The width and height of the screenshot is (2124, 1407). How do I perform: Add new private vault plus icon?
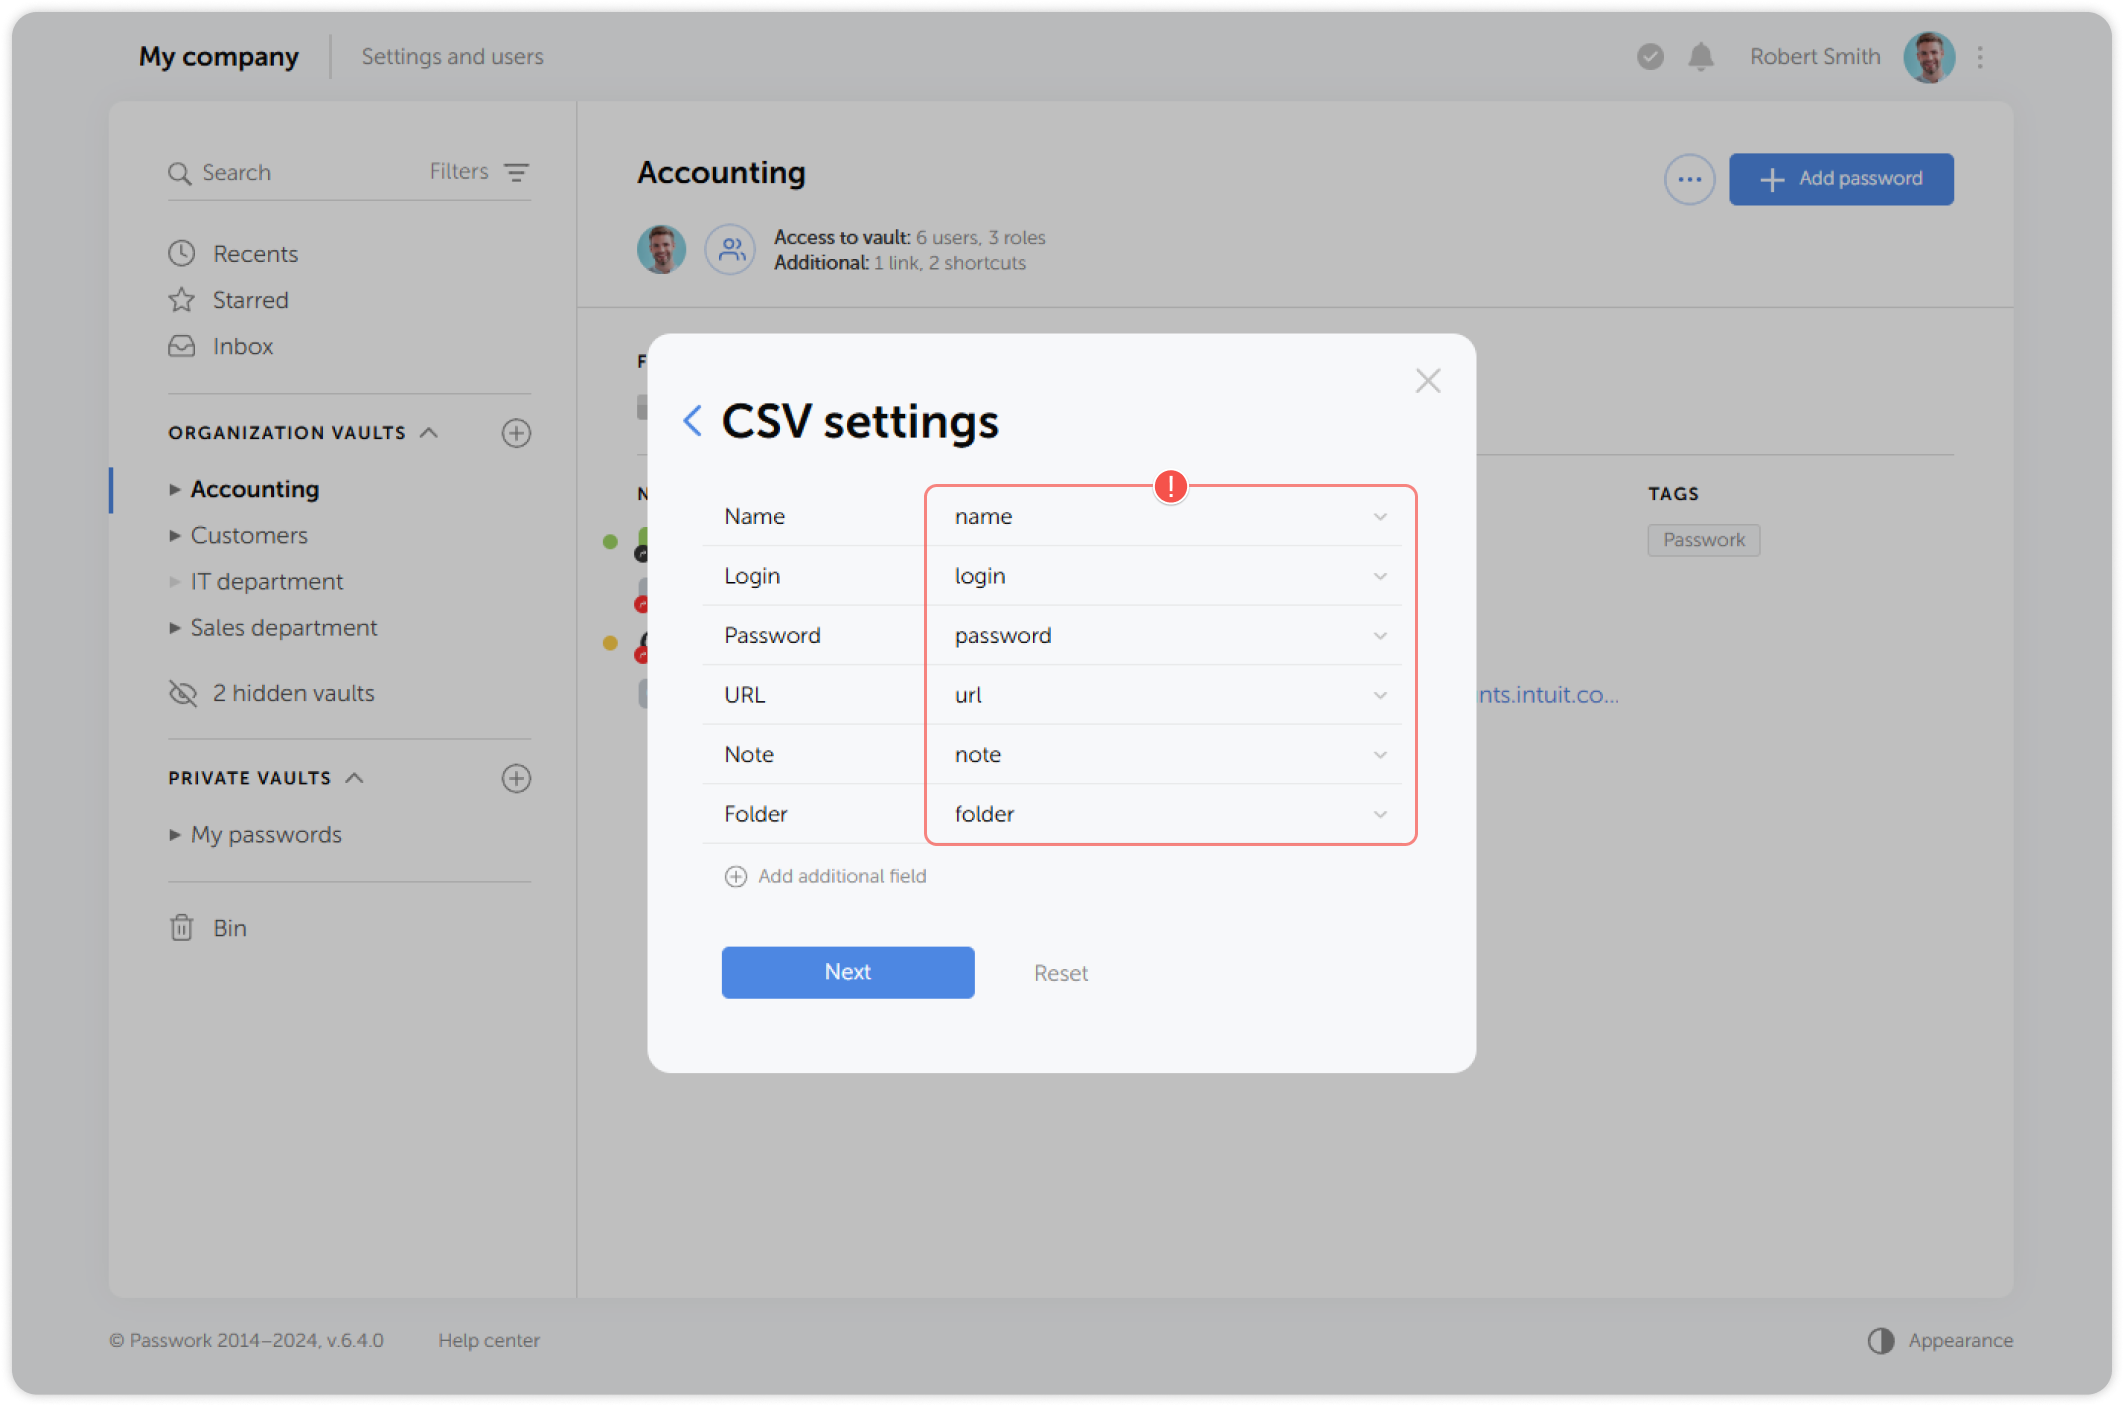(x=516, y=778)
